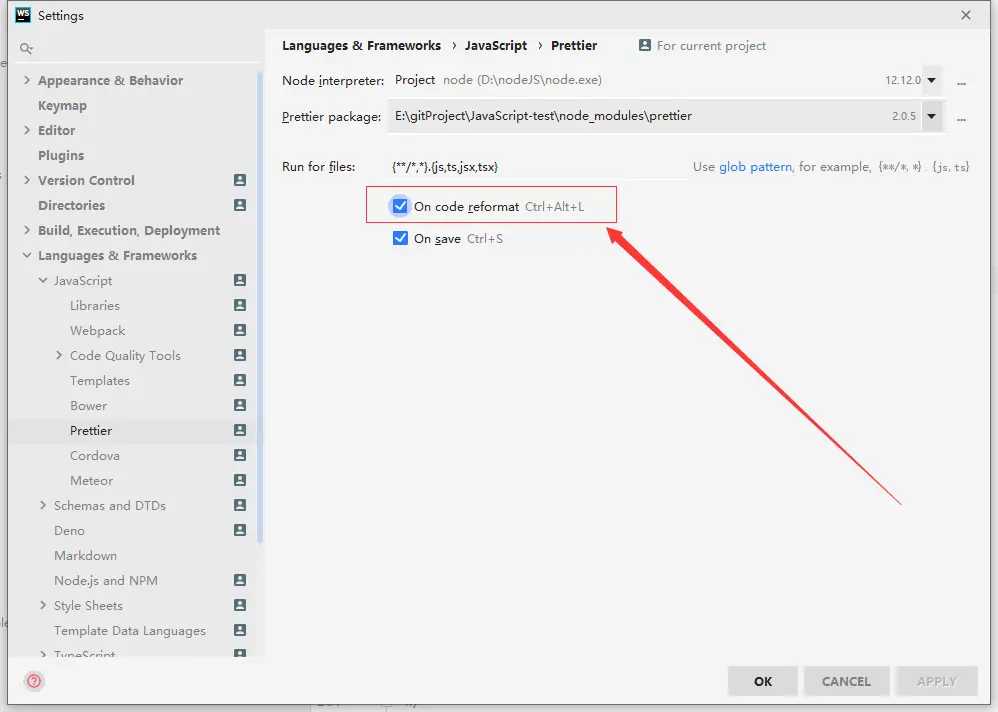The image size is (998, 712).
Task: Expand the Version Control section
Action: (x=27, y=180)
